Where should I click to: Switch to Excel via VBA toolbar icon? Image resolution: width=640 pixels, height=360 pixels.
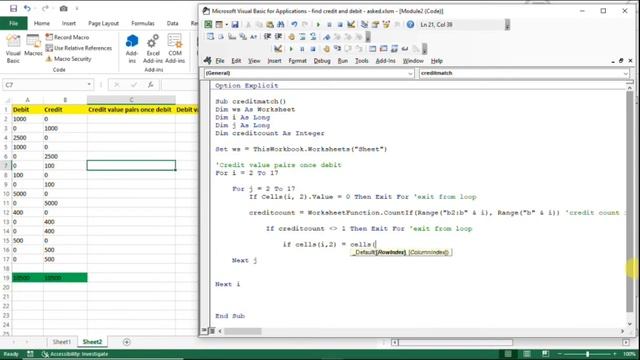[x=208, y=24]
